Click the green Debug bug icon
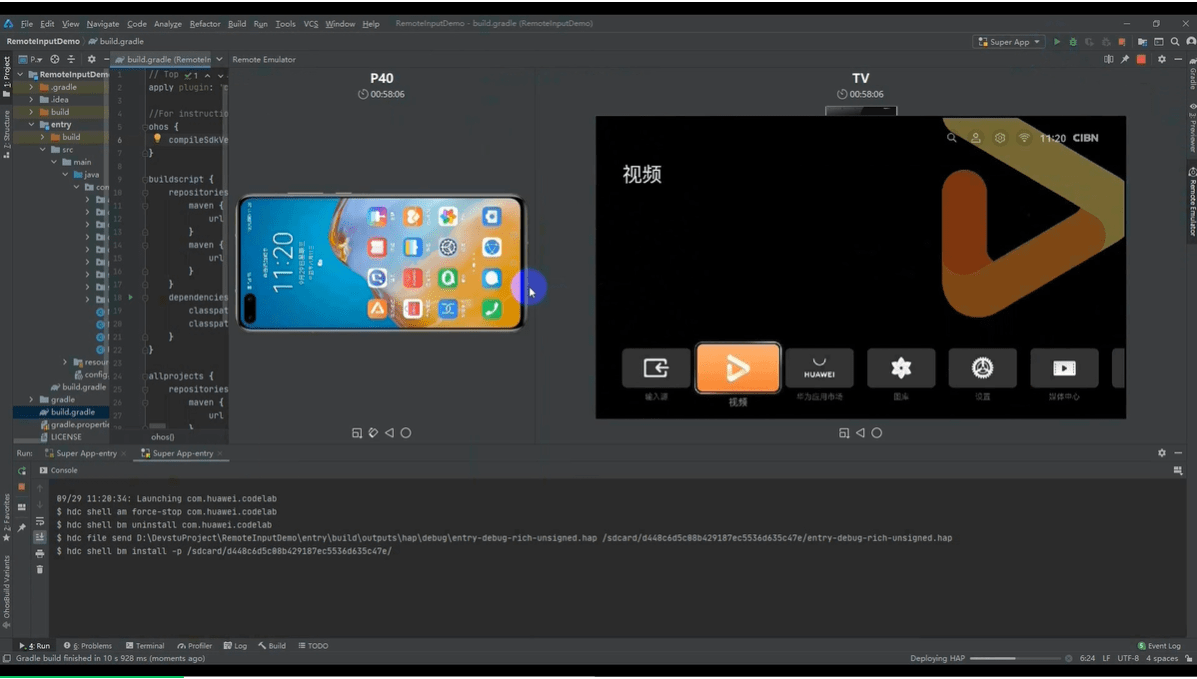Screen dimensions: 1197x679 pyautogui.click(x=1073, y=42)
